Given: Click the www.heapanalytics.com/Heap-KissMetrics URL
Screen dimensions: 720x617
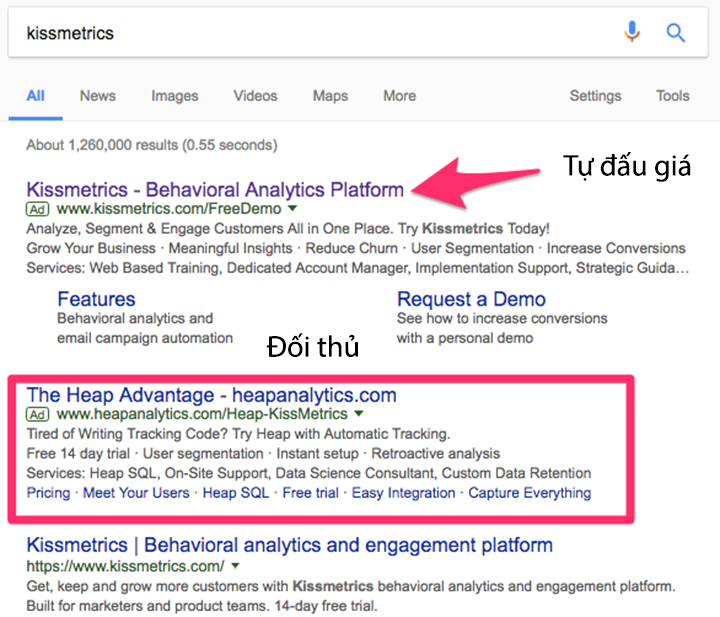Looking at the screenshot, I should (202, 414).
